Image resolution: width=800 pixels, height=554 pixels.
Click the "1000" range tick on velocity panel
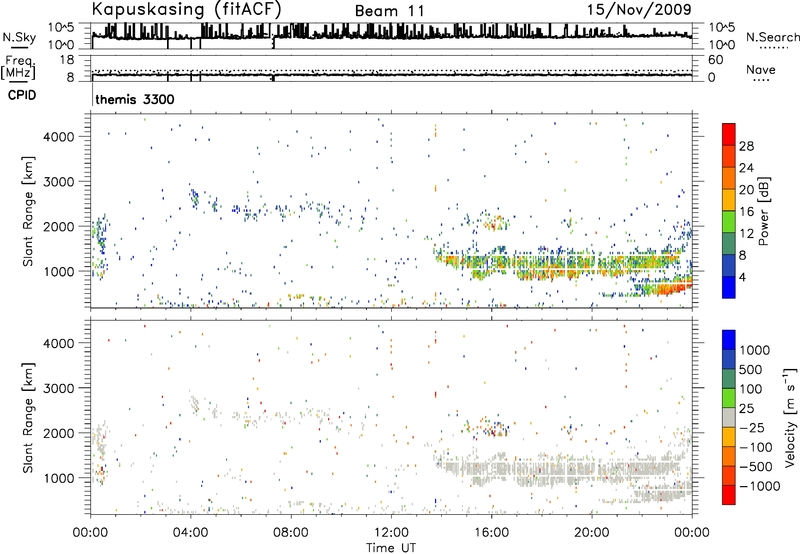coord(58,478)
